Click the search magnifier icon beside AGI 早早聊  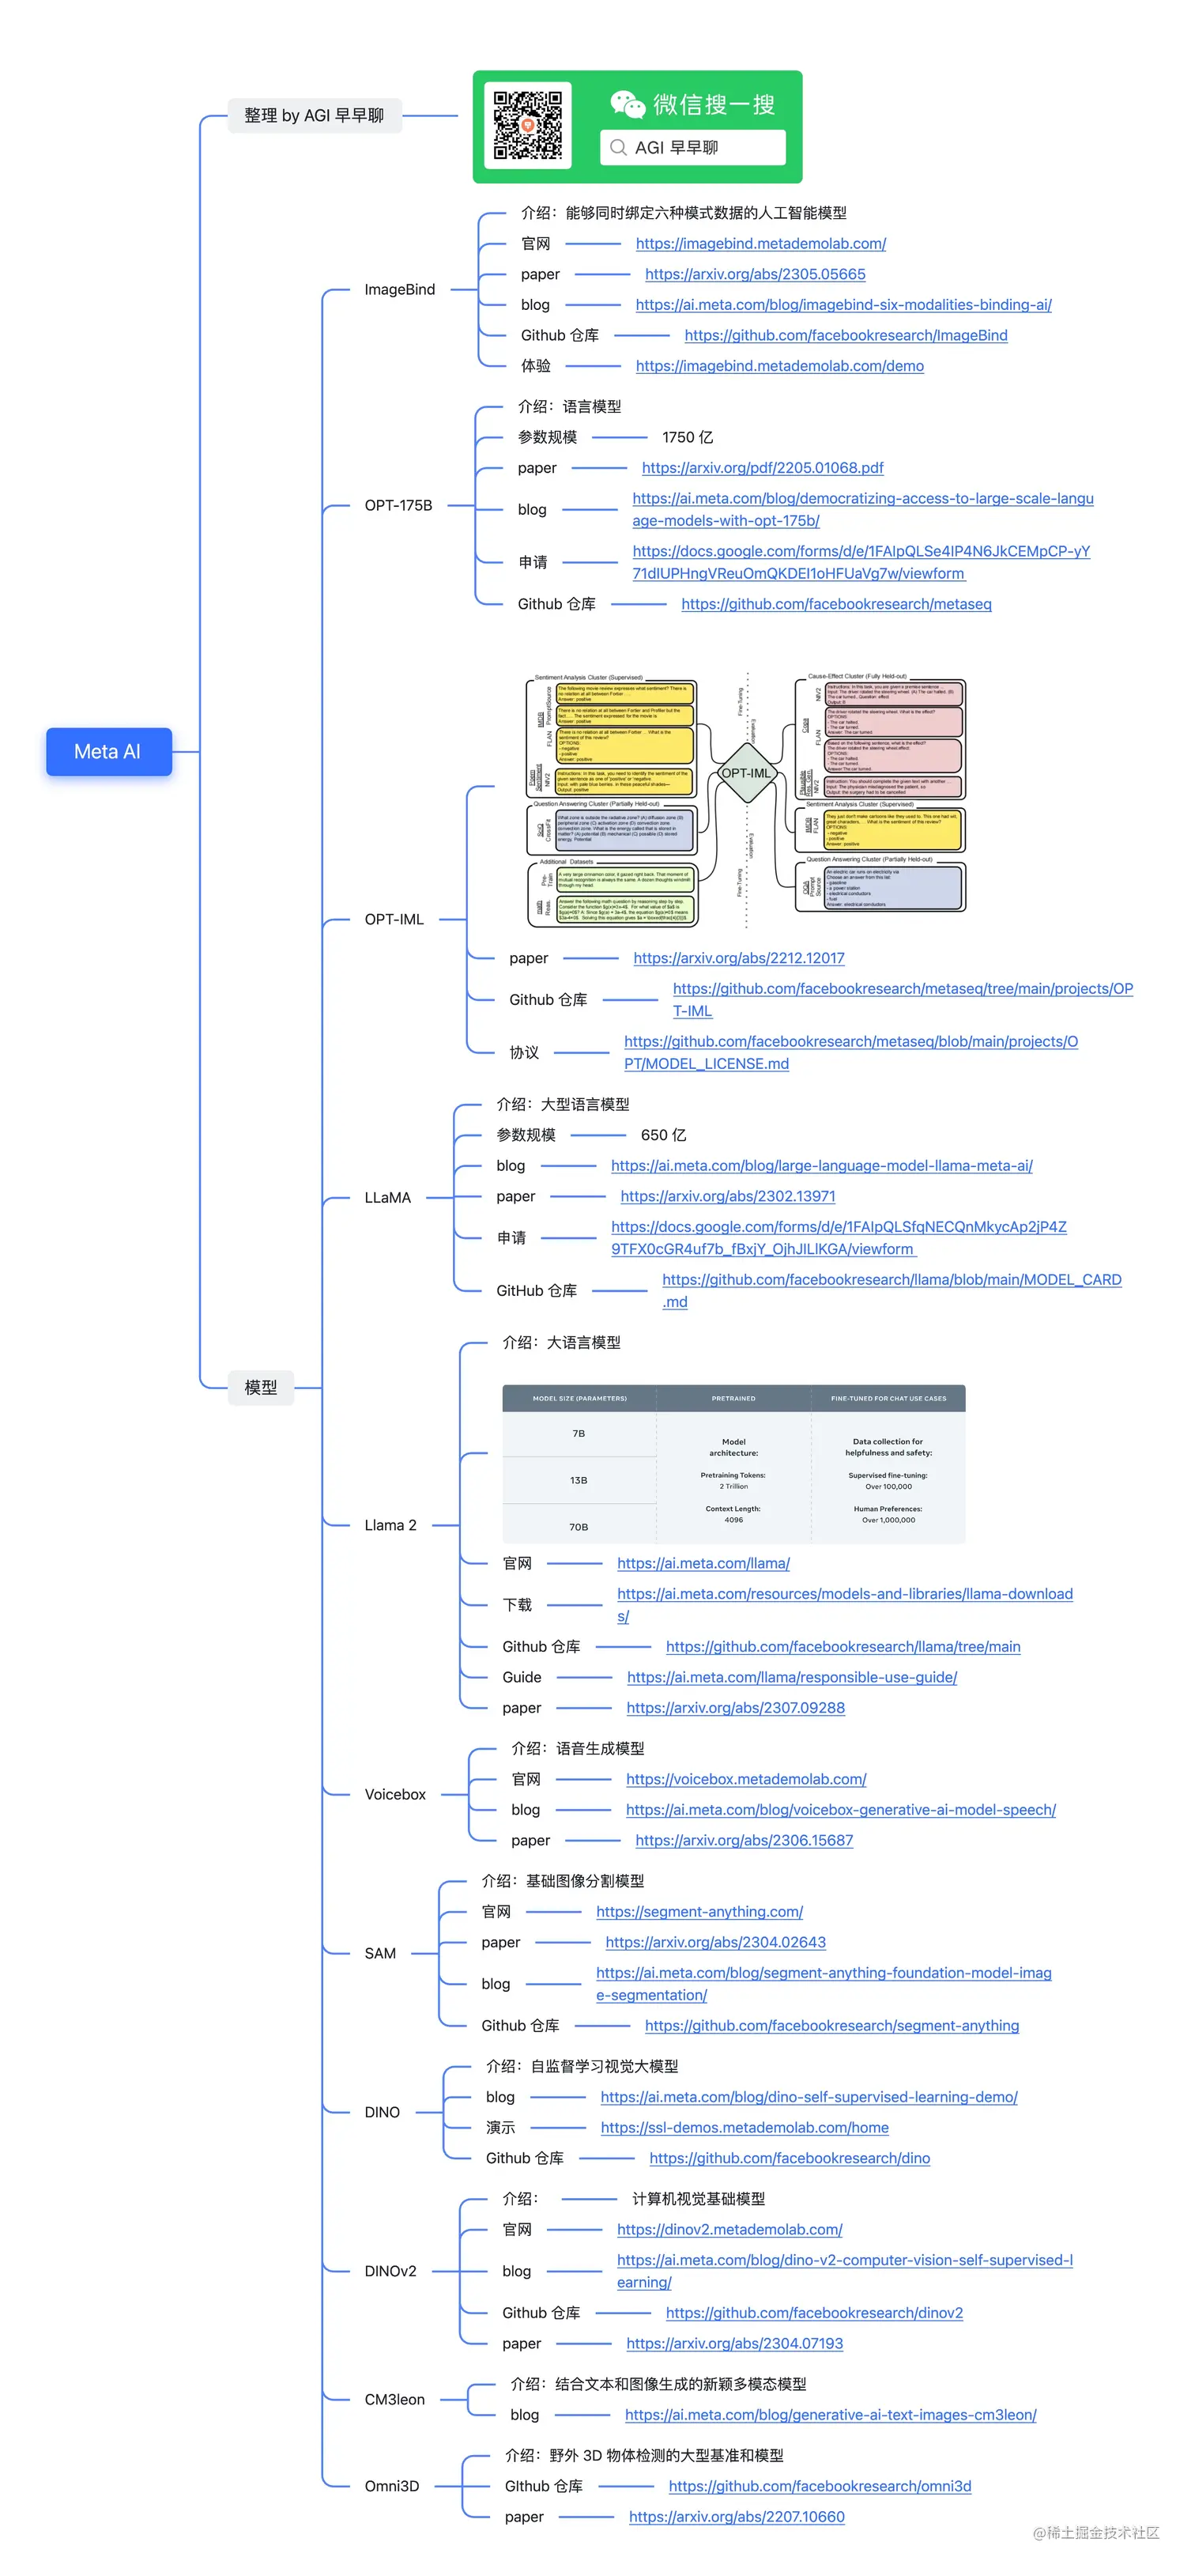pyautogui.click(x=618, y=147)
